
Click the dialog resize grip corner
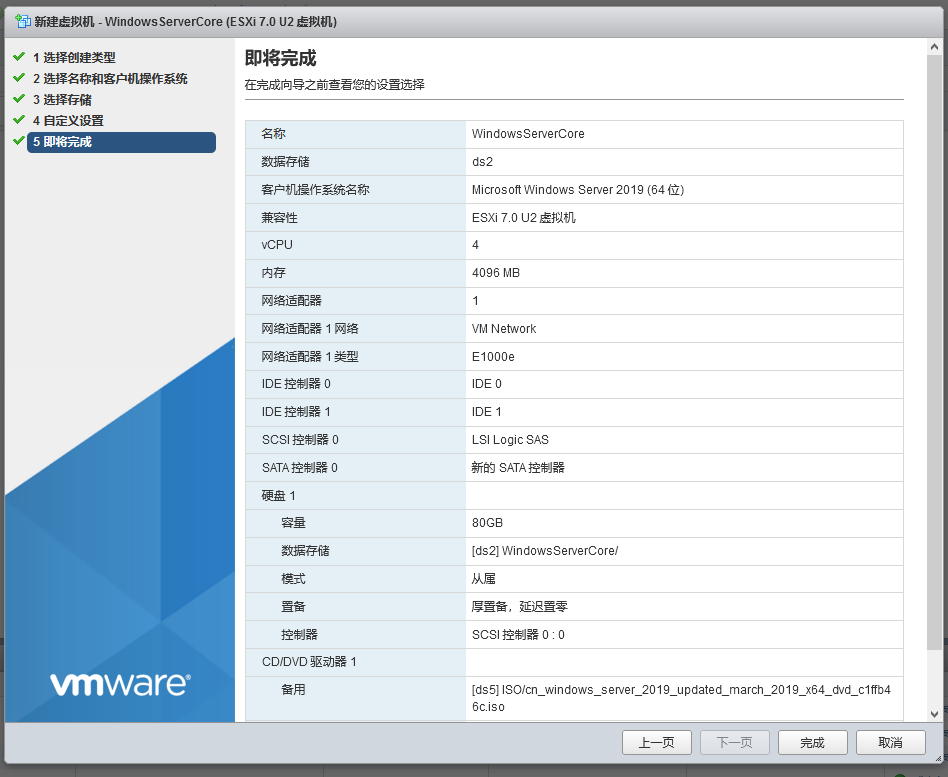point(938,758)
